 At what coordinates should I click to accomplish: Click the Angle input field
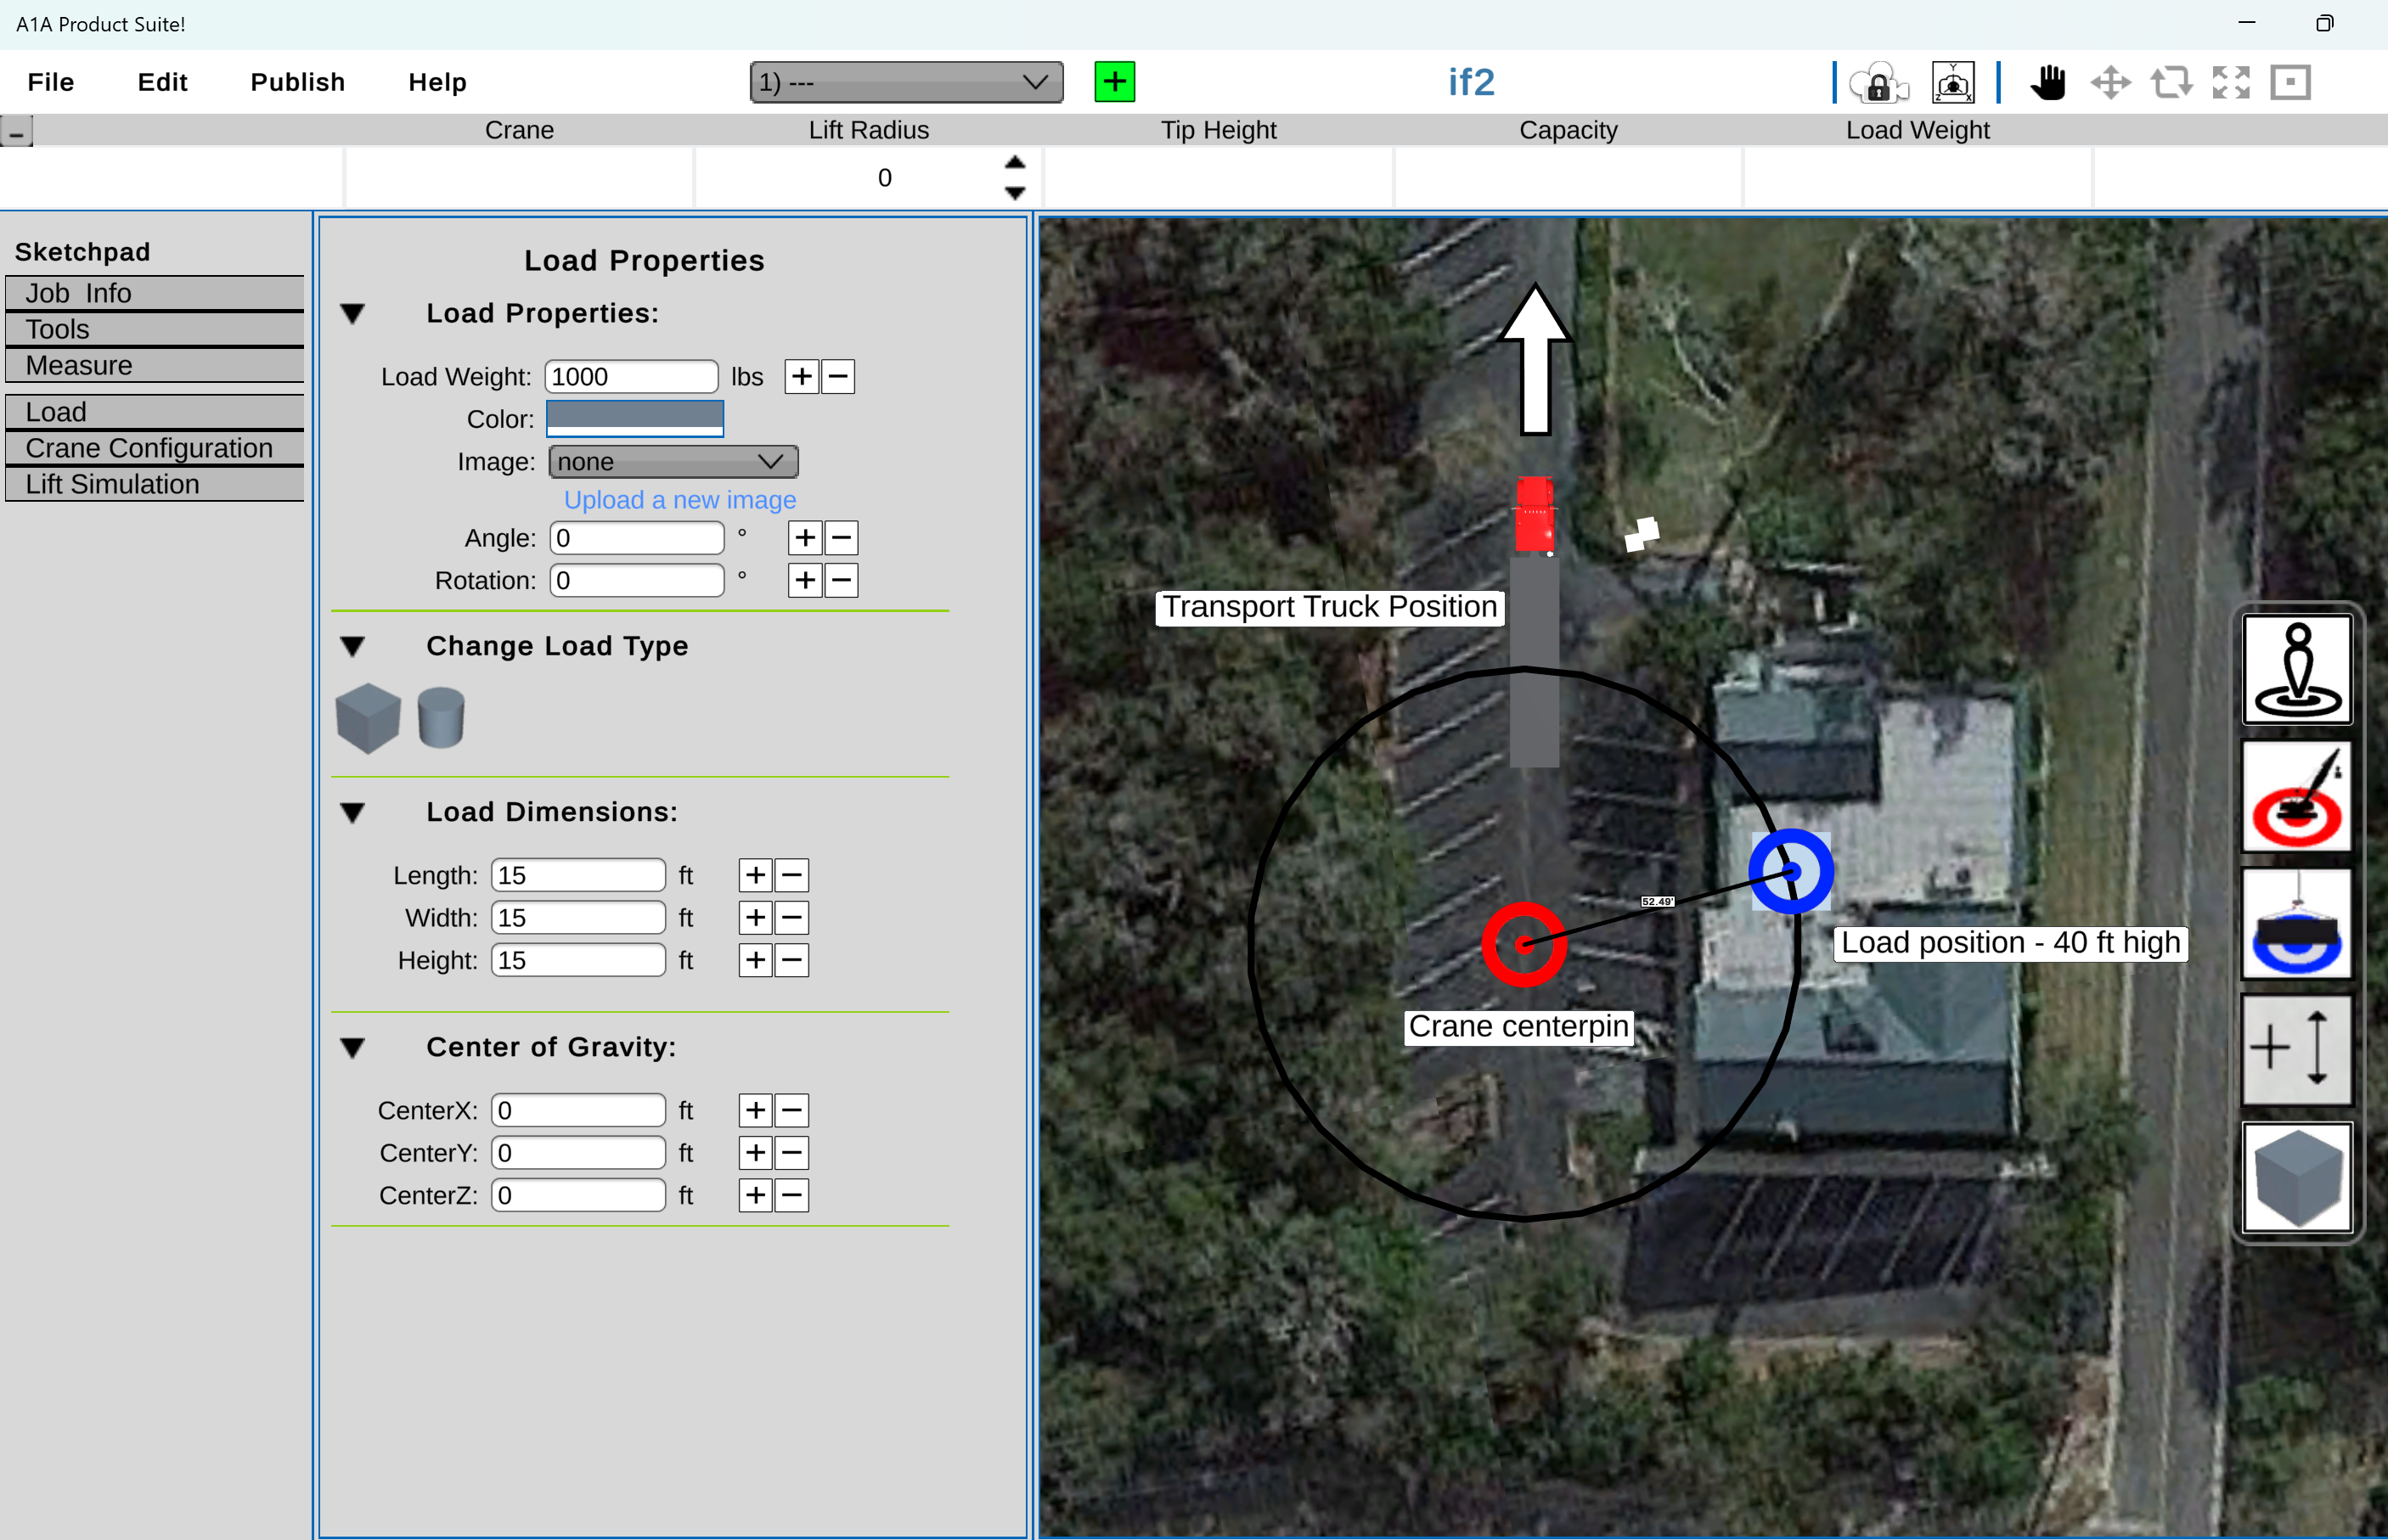click(637, 538)
